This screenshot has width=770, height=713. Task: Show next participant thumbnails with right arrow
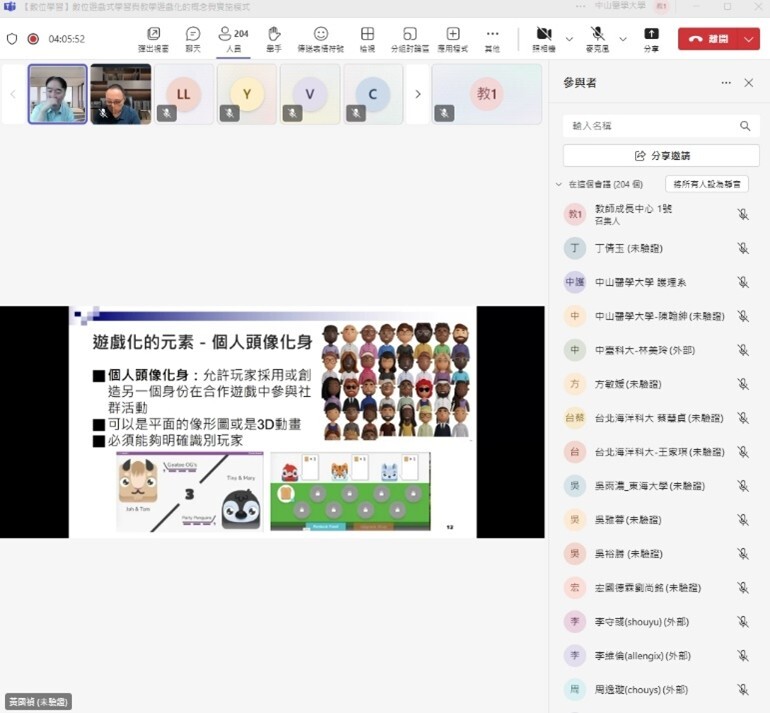[x=418, y=94]
